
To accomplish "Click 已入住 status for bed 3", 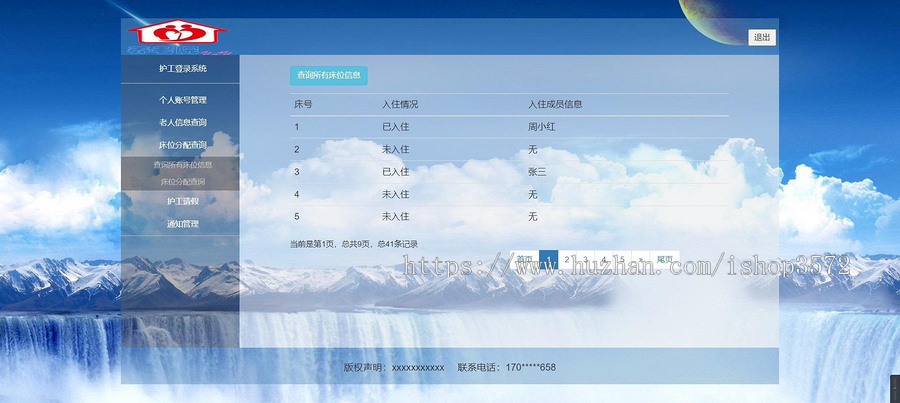I will coord(395,172).
